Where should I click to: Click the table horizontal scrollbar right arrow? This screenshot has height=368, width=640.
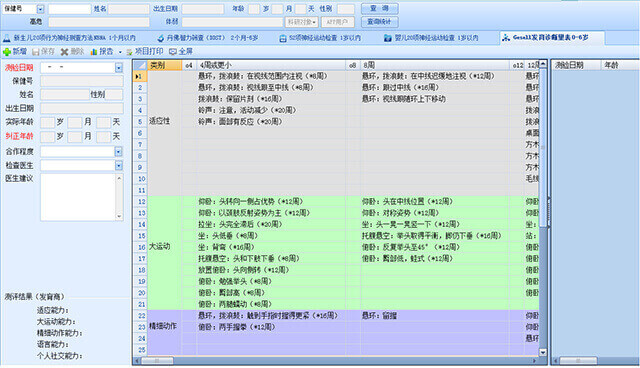(535, 361)
